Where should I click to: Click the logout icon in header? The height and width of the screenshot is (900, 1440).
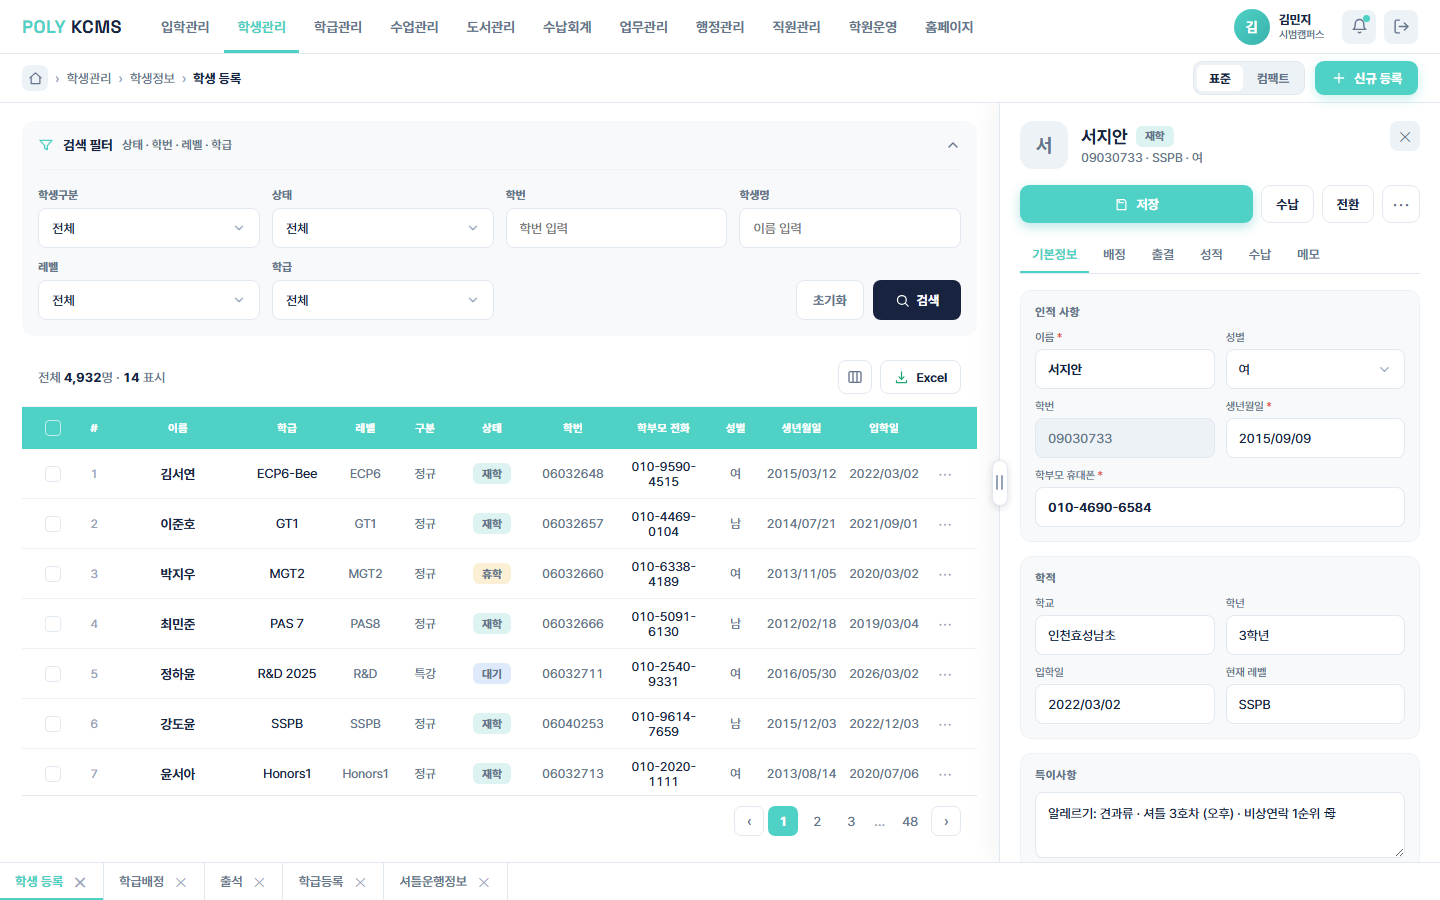1401,27
